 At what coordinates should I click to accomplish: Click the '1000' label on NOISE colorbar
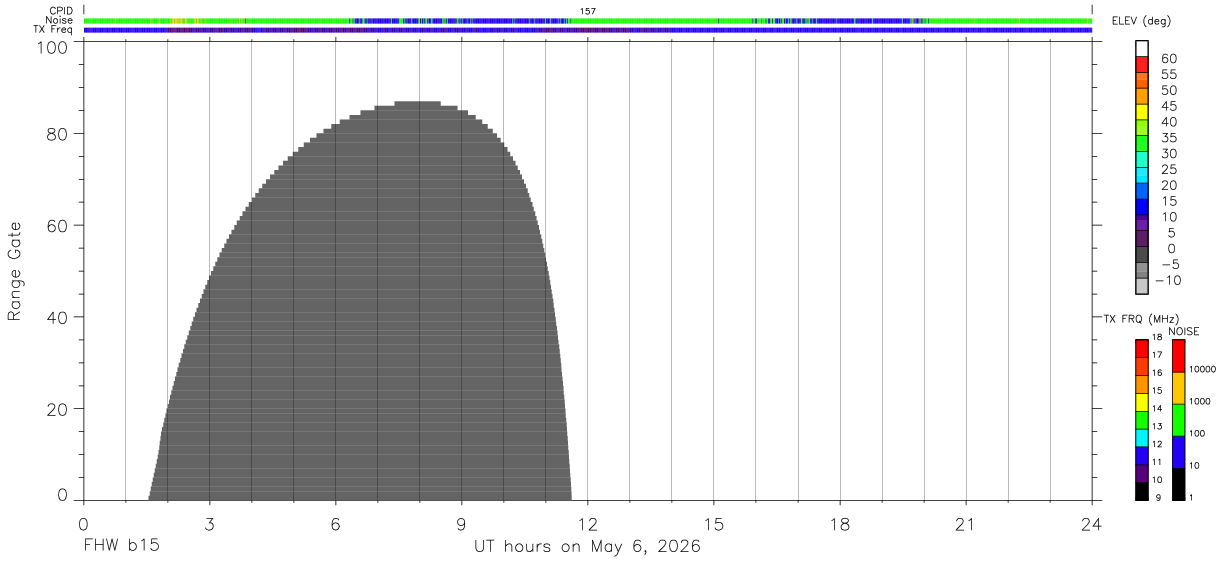click(x=1199, y=402)
